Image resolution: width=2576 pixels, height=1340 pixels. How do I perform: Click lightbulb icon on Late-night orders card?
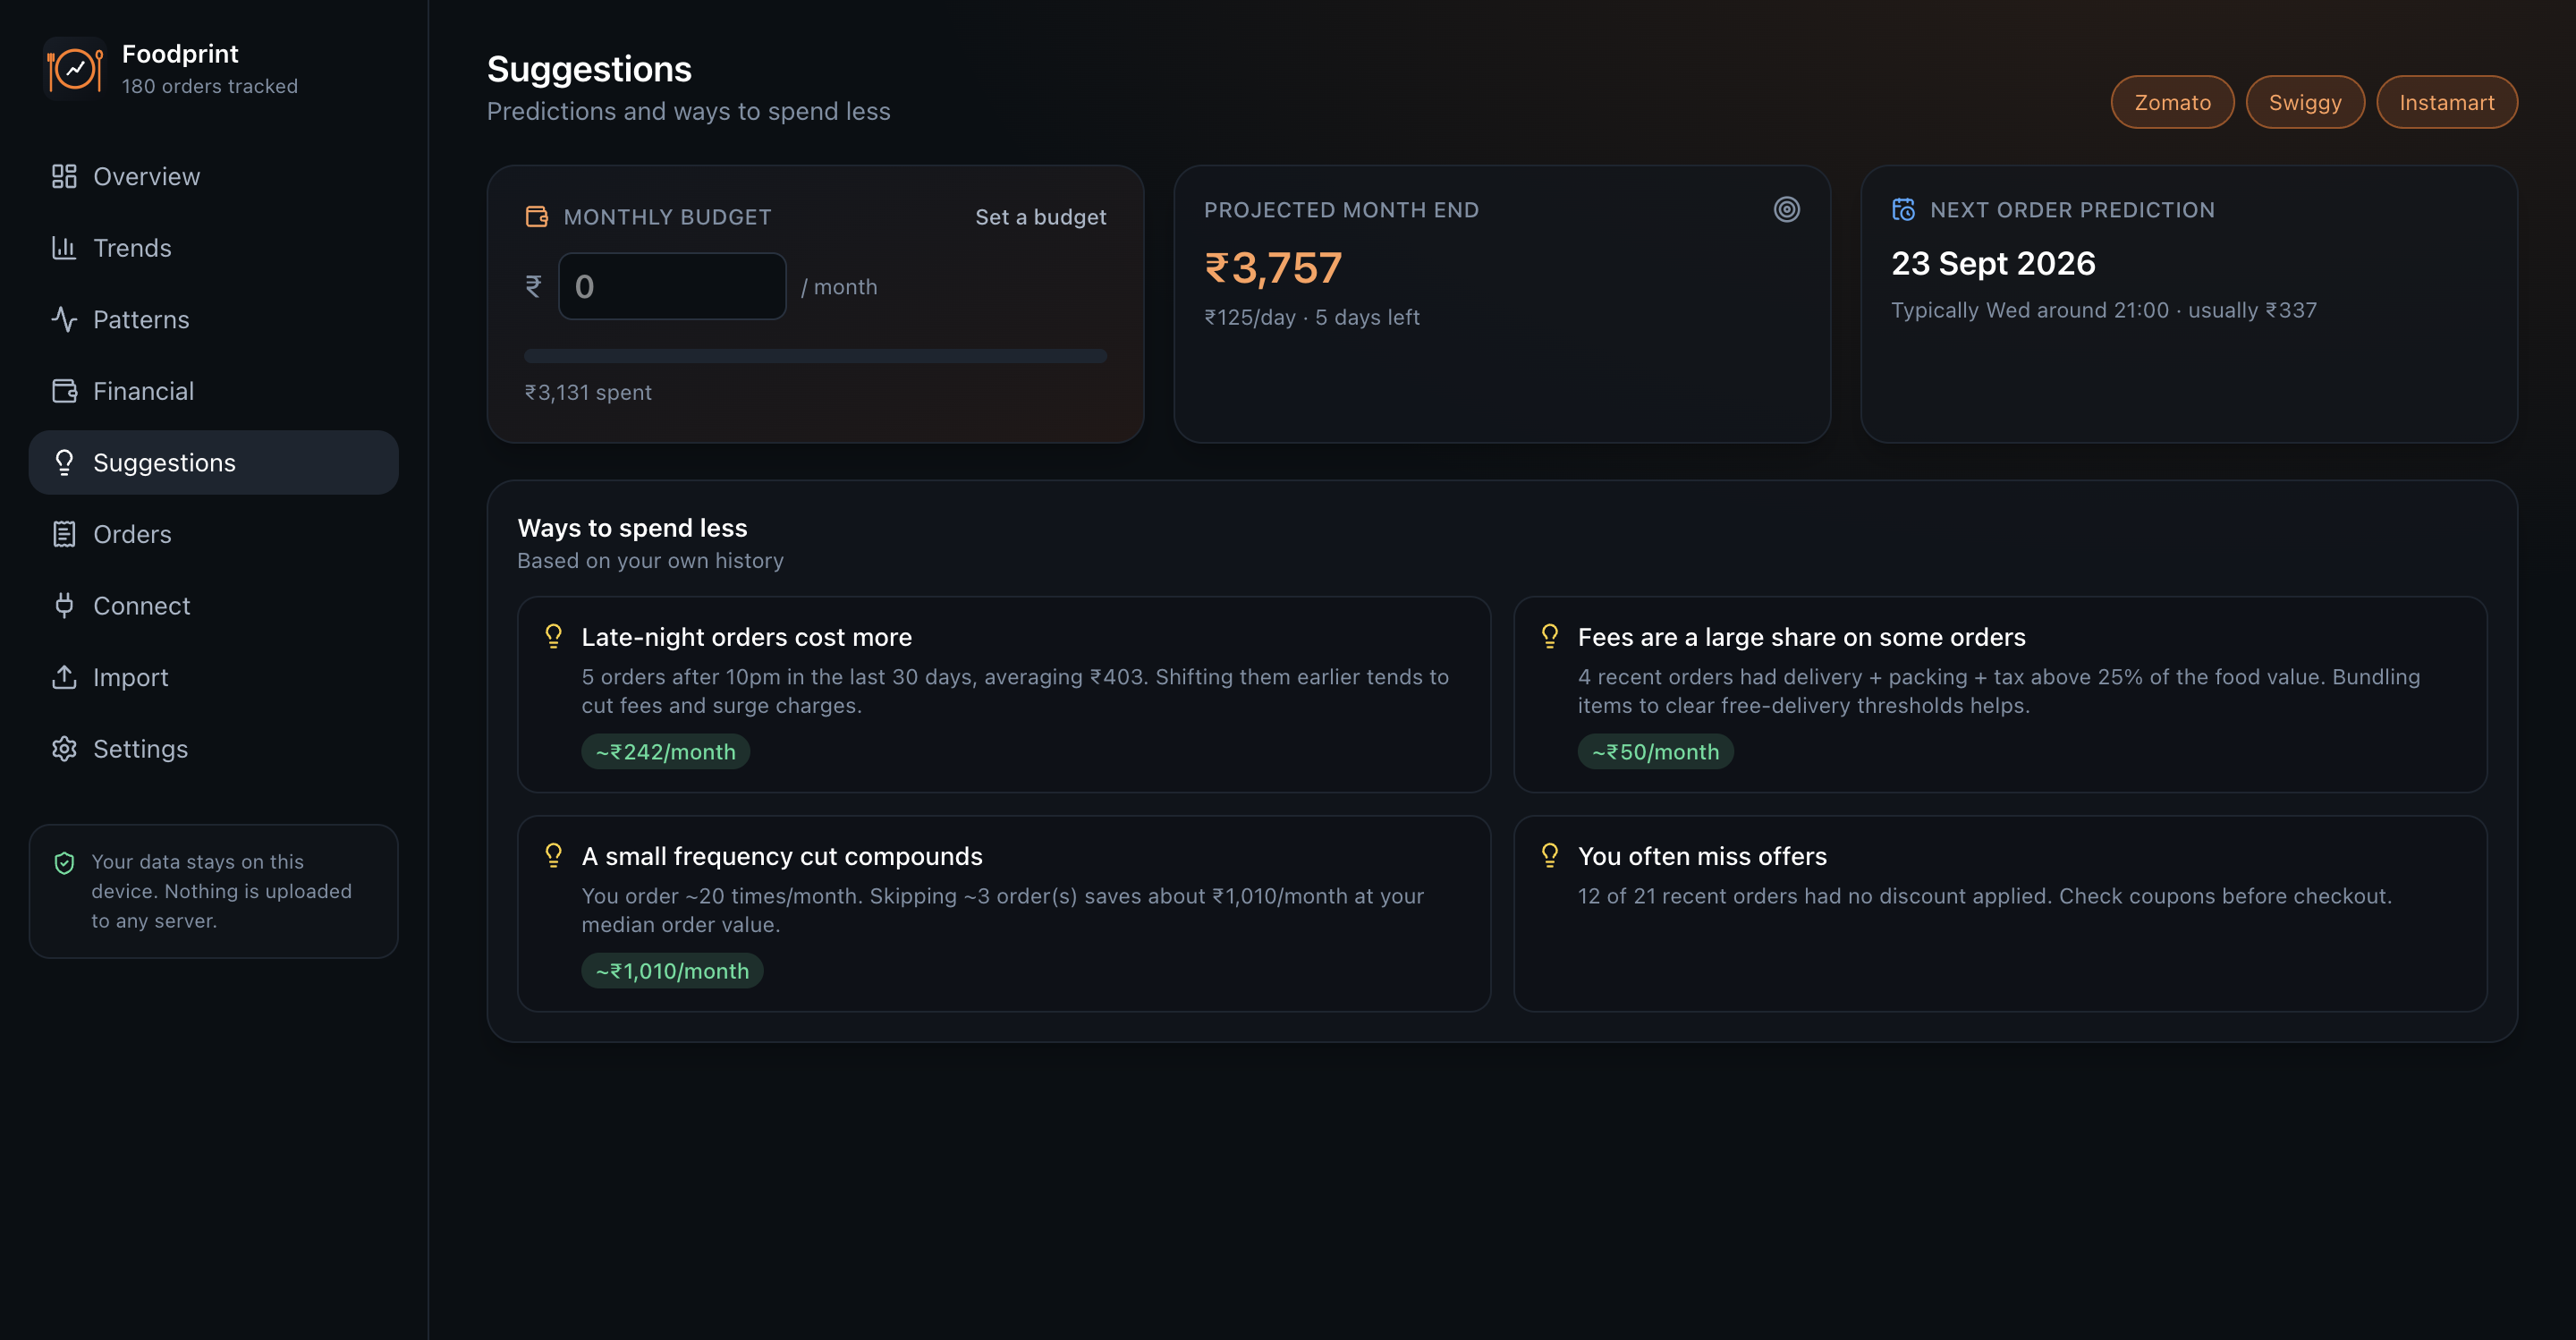[x=553, y=637]
